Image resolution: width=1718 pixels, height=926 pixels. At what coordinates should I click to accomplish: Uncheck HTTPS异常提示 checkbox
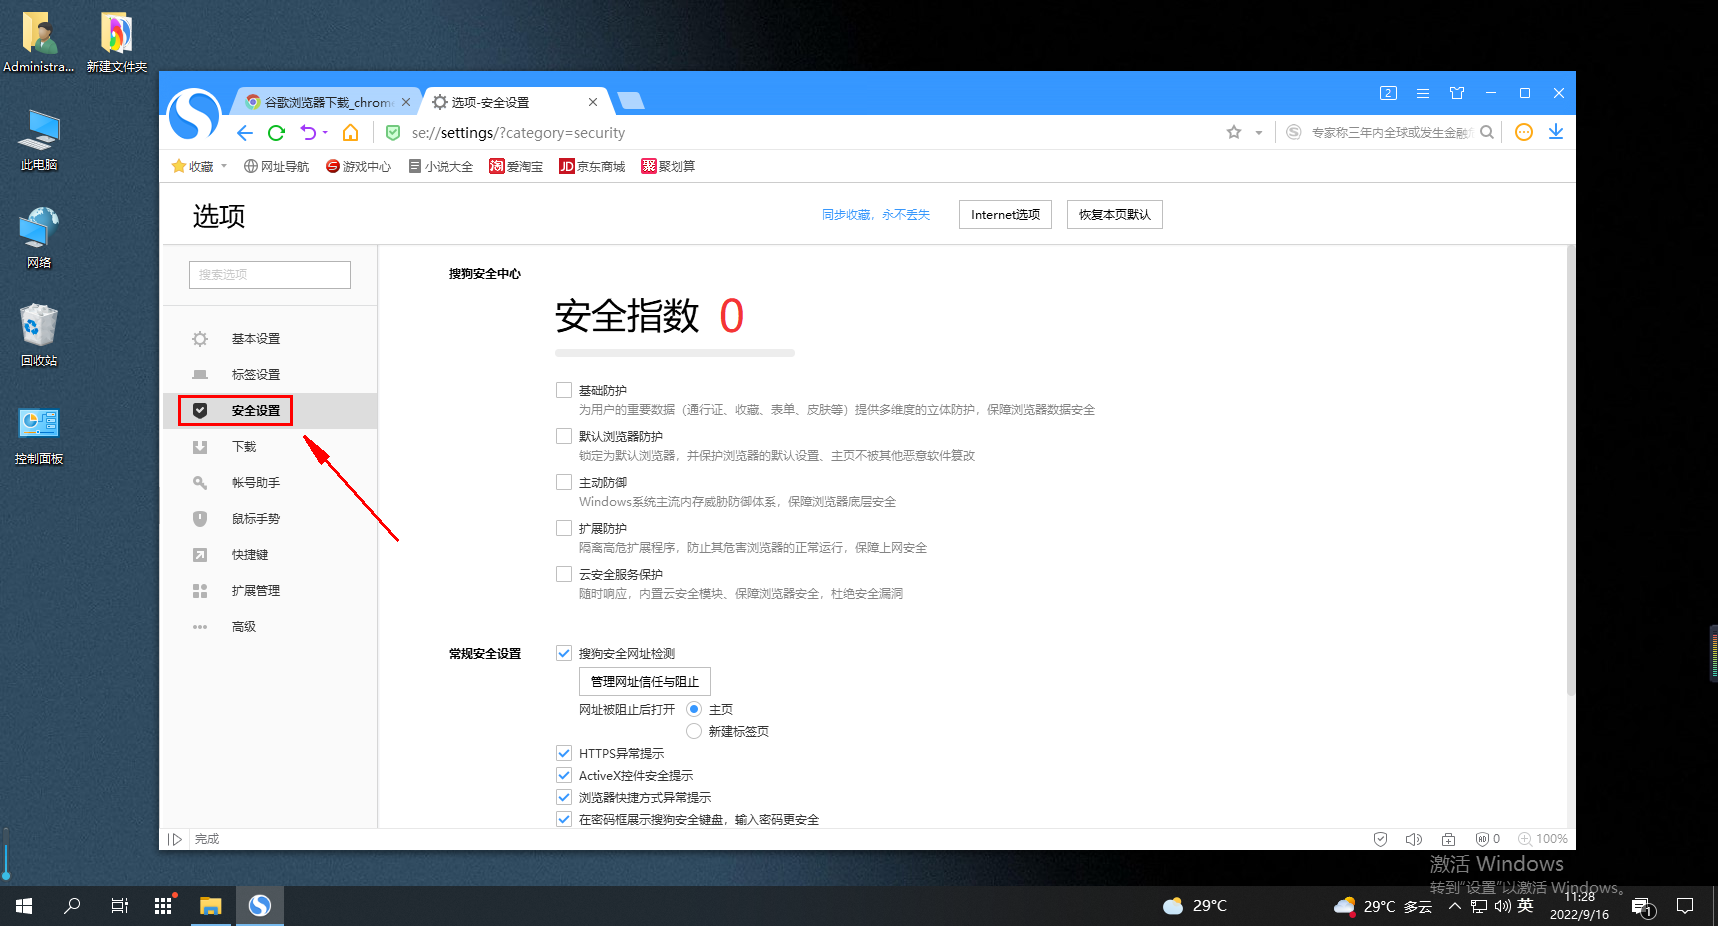564,753
